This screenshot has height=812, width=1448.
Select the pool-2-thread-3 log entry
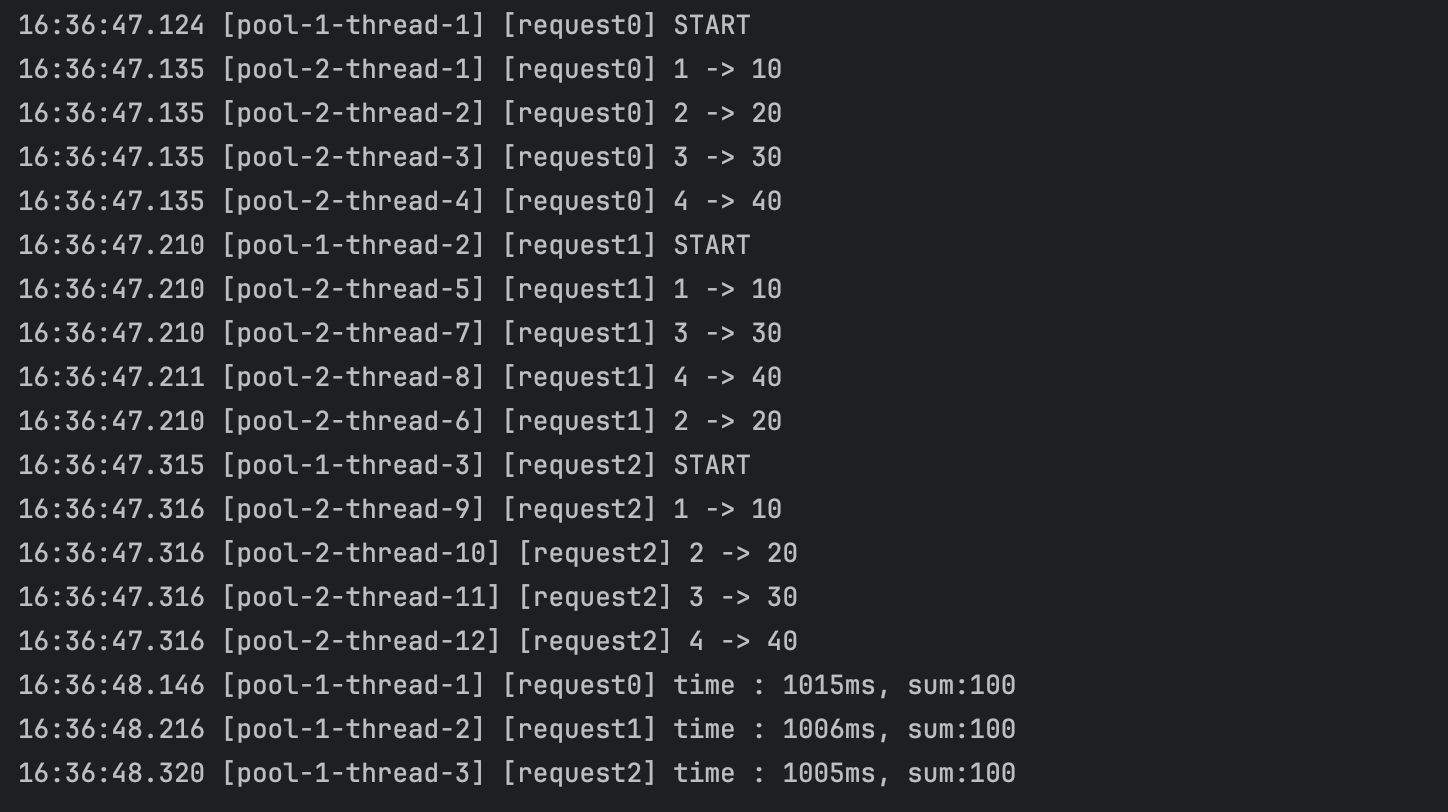tap(400, 157)
